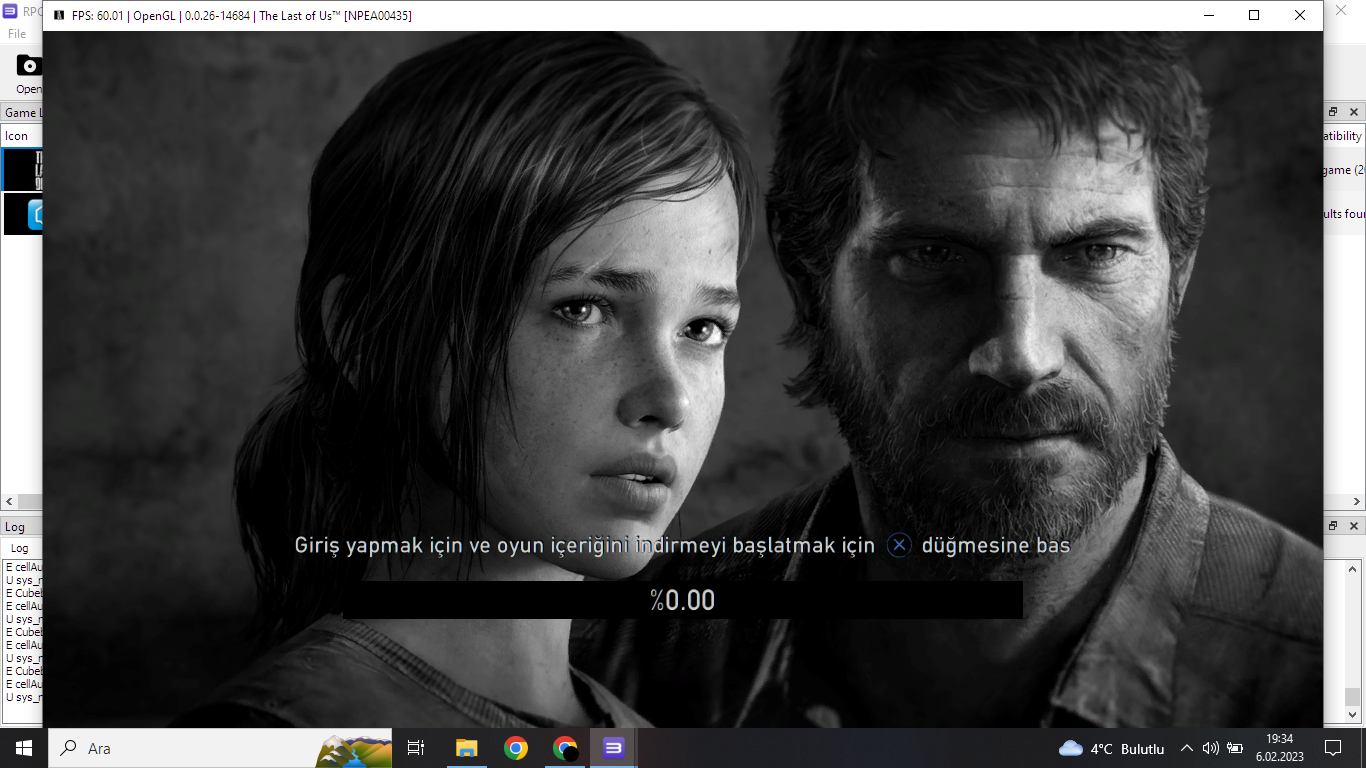Float the Game List dock panel

coord(1333,112)
